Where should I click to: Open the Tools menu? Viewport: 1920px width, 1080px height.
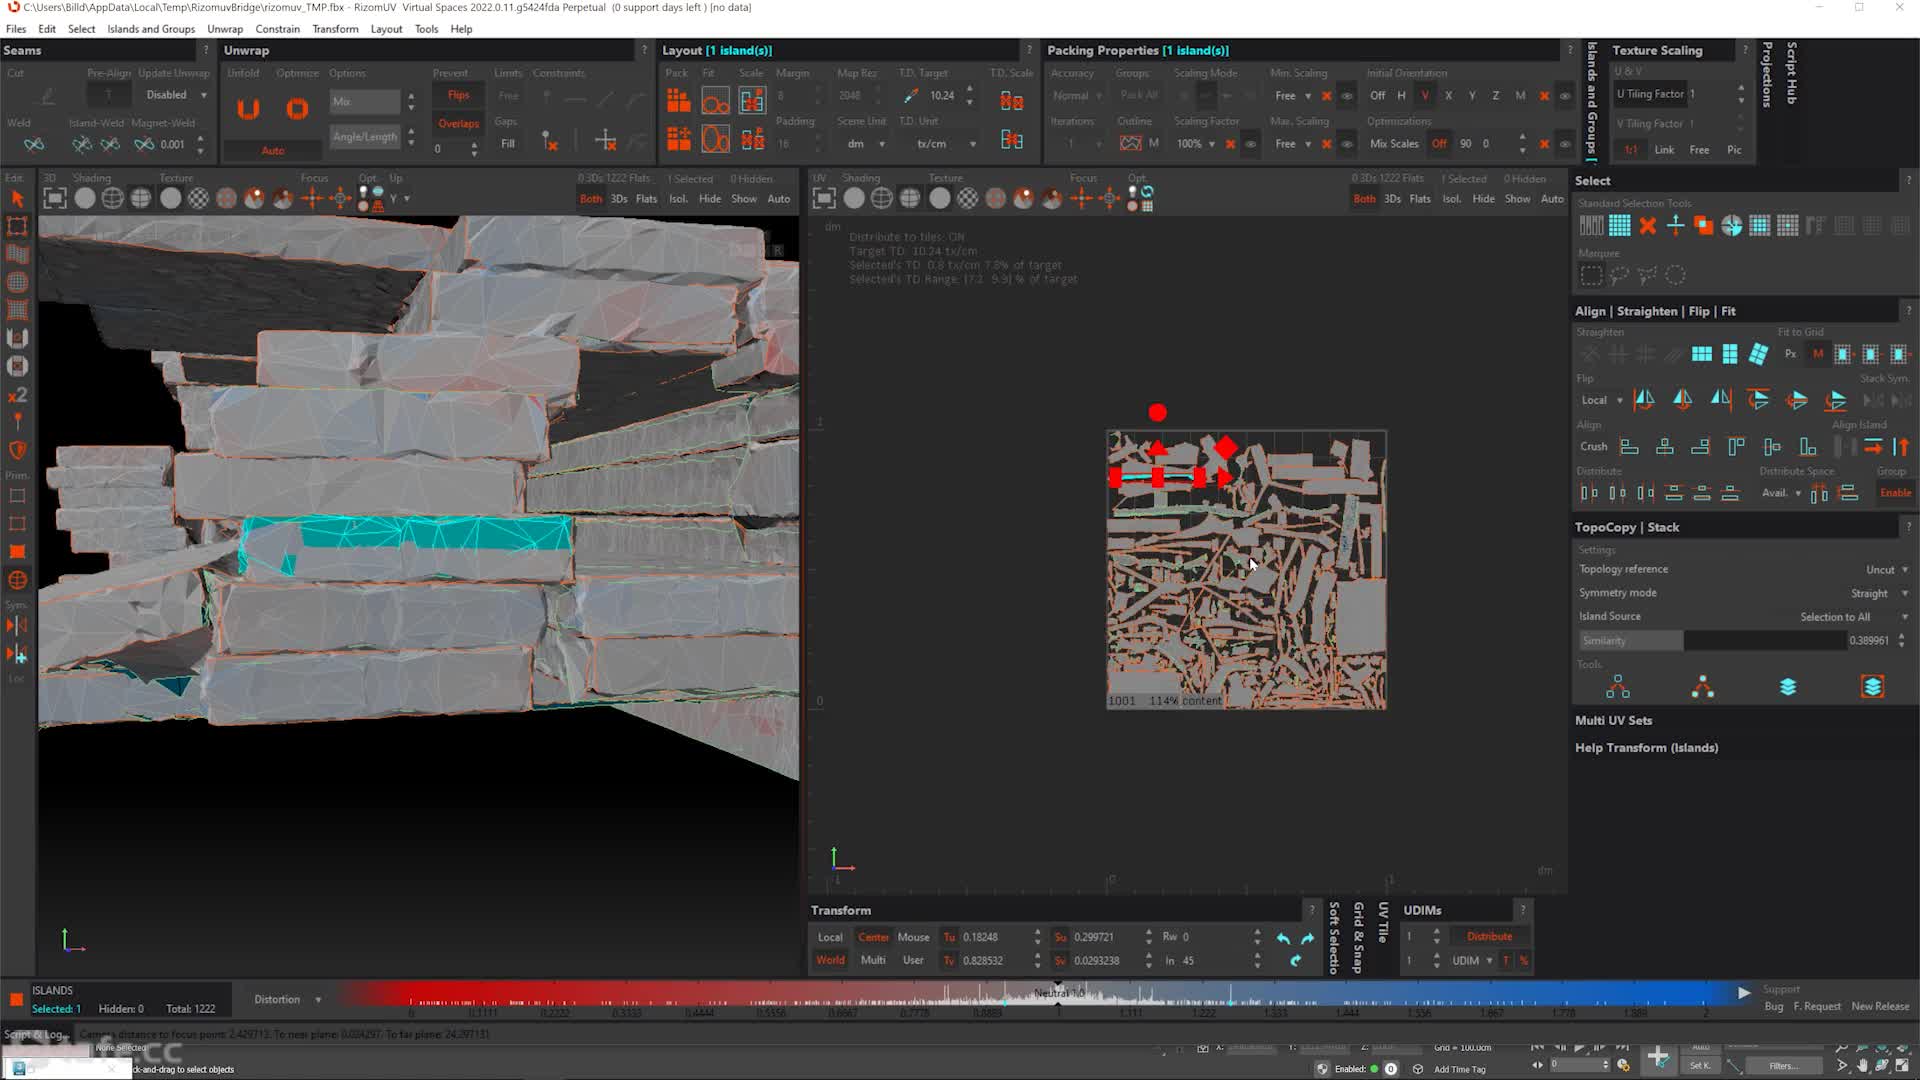pyautogui.click(x=426, y=29)
